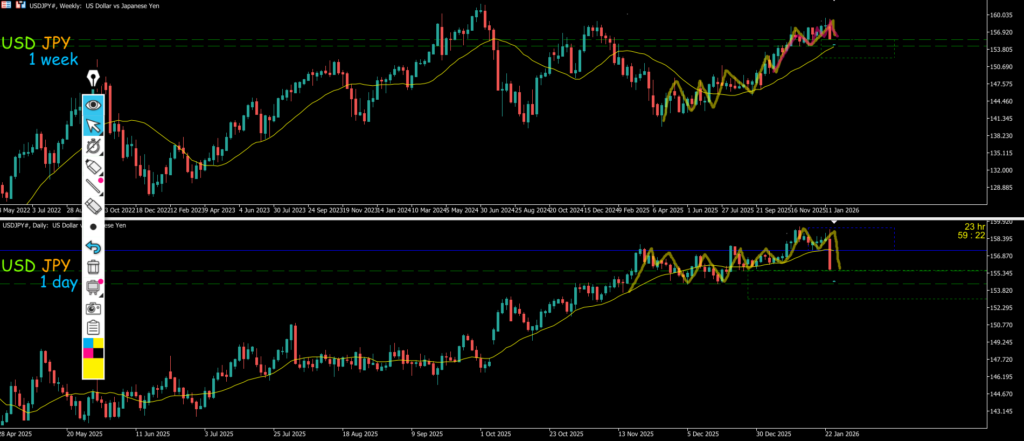Screen dimensions: 1024x441
Task: Open the clipboard icon in the toolbar
Action: (x=93, y=328)
